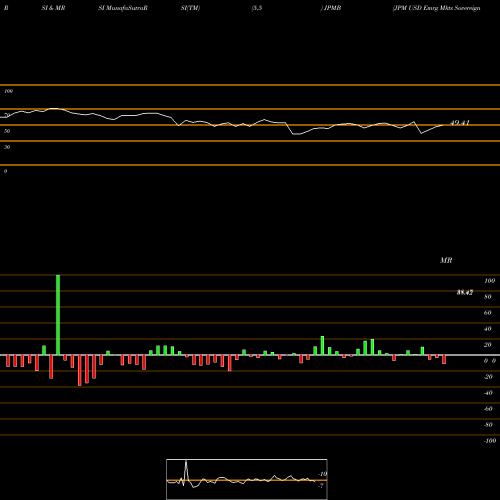
Task: Click the 60 axis label on MR chart
Action: pos(487,313)
